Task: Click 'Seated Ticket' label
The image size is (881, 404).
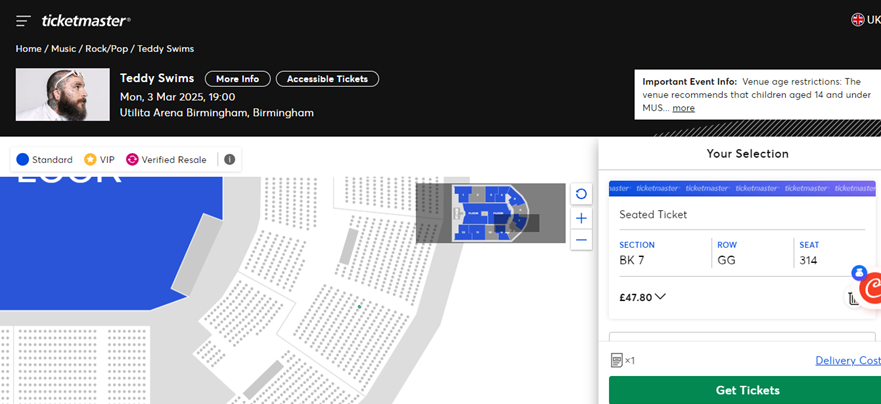Action: point(653,214)
